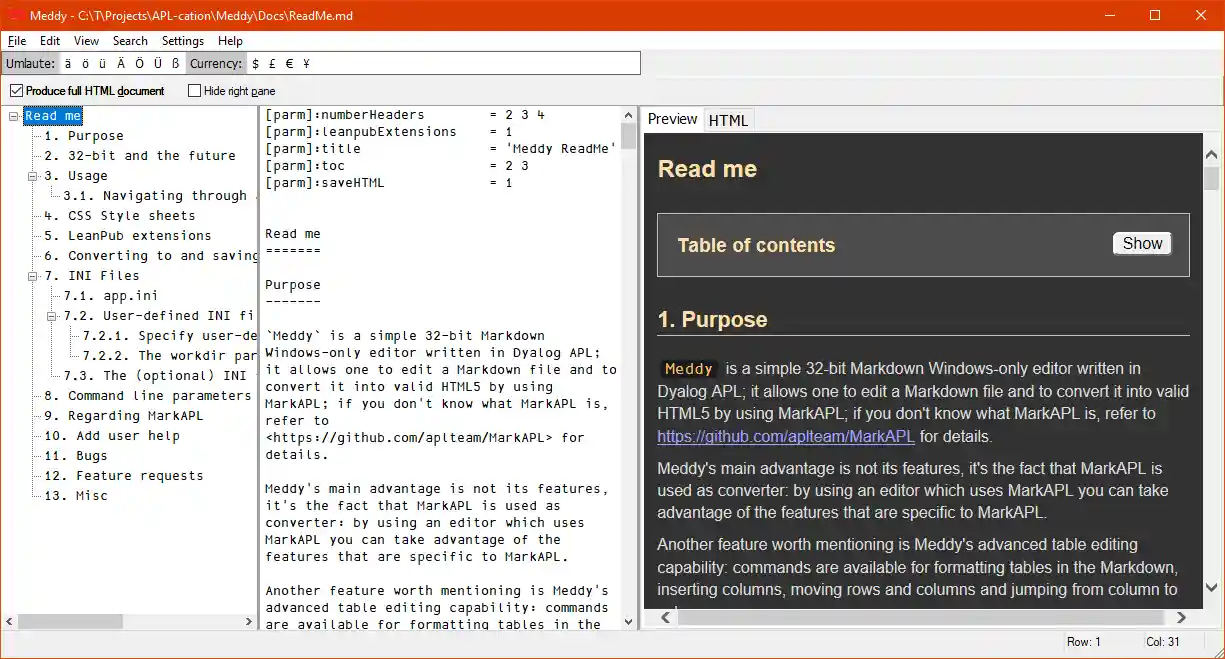Image resolution: width=1225 pixels, height=659 pixels.
Task: Open the github.com/aplteam/MarkAPL link
Action: [785, 436]
